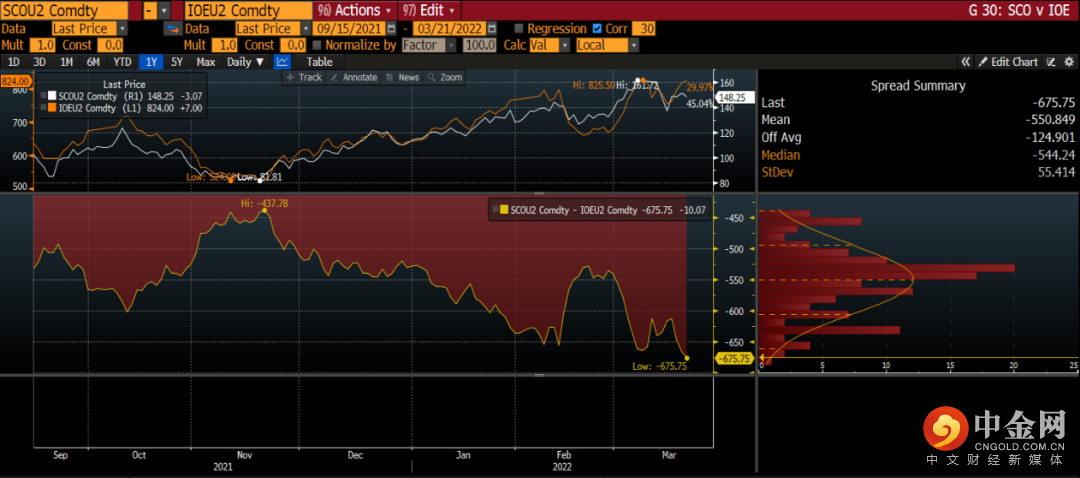Click the SCOU2 Comdty security input field
This screenshot has height=478, width=1080.
point(68,10)
